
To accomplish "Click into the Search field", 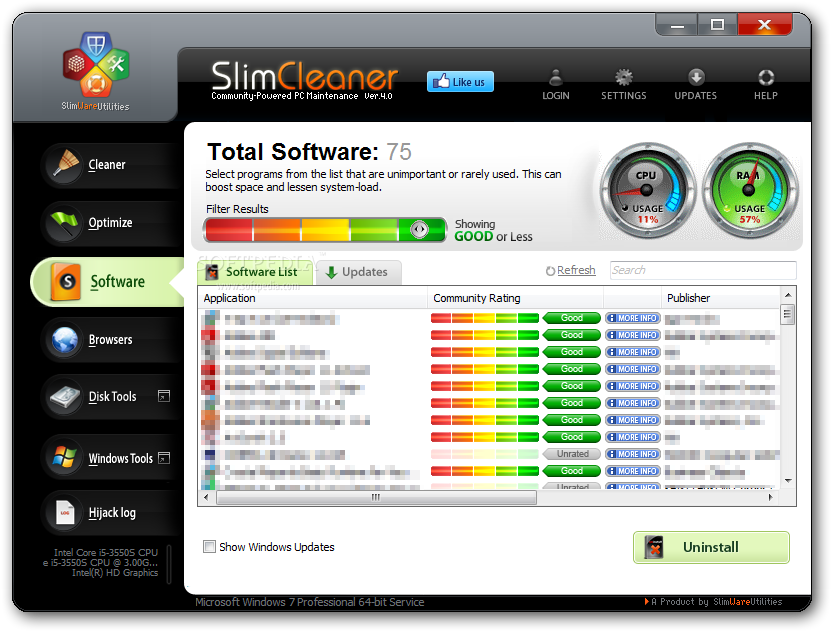I will coord(703,270).
